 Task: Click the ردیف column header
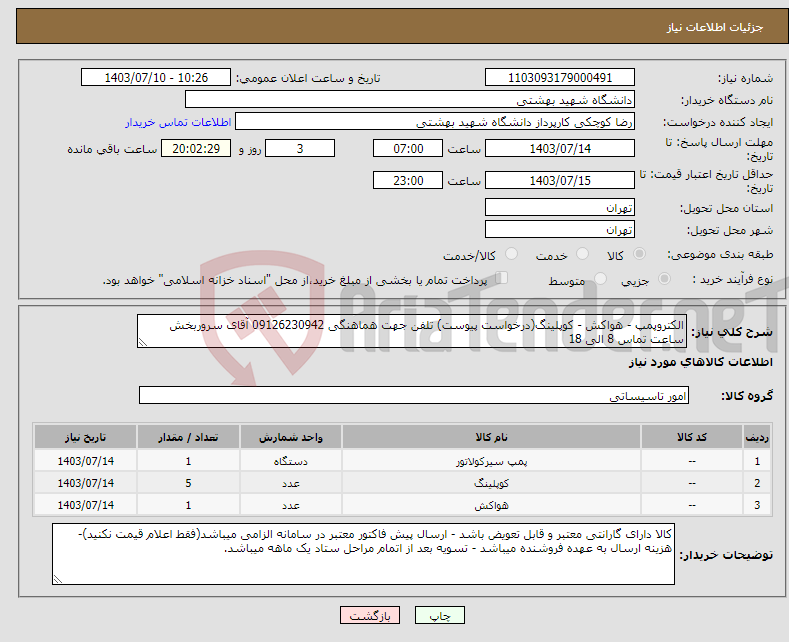pyautogui.click(x=757, y=437)
